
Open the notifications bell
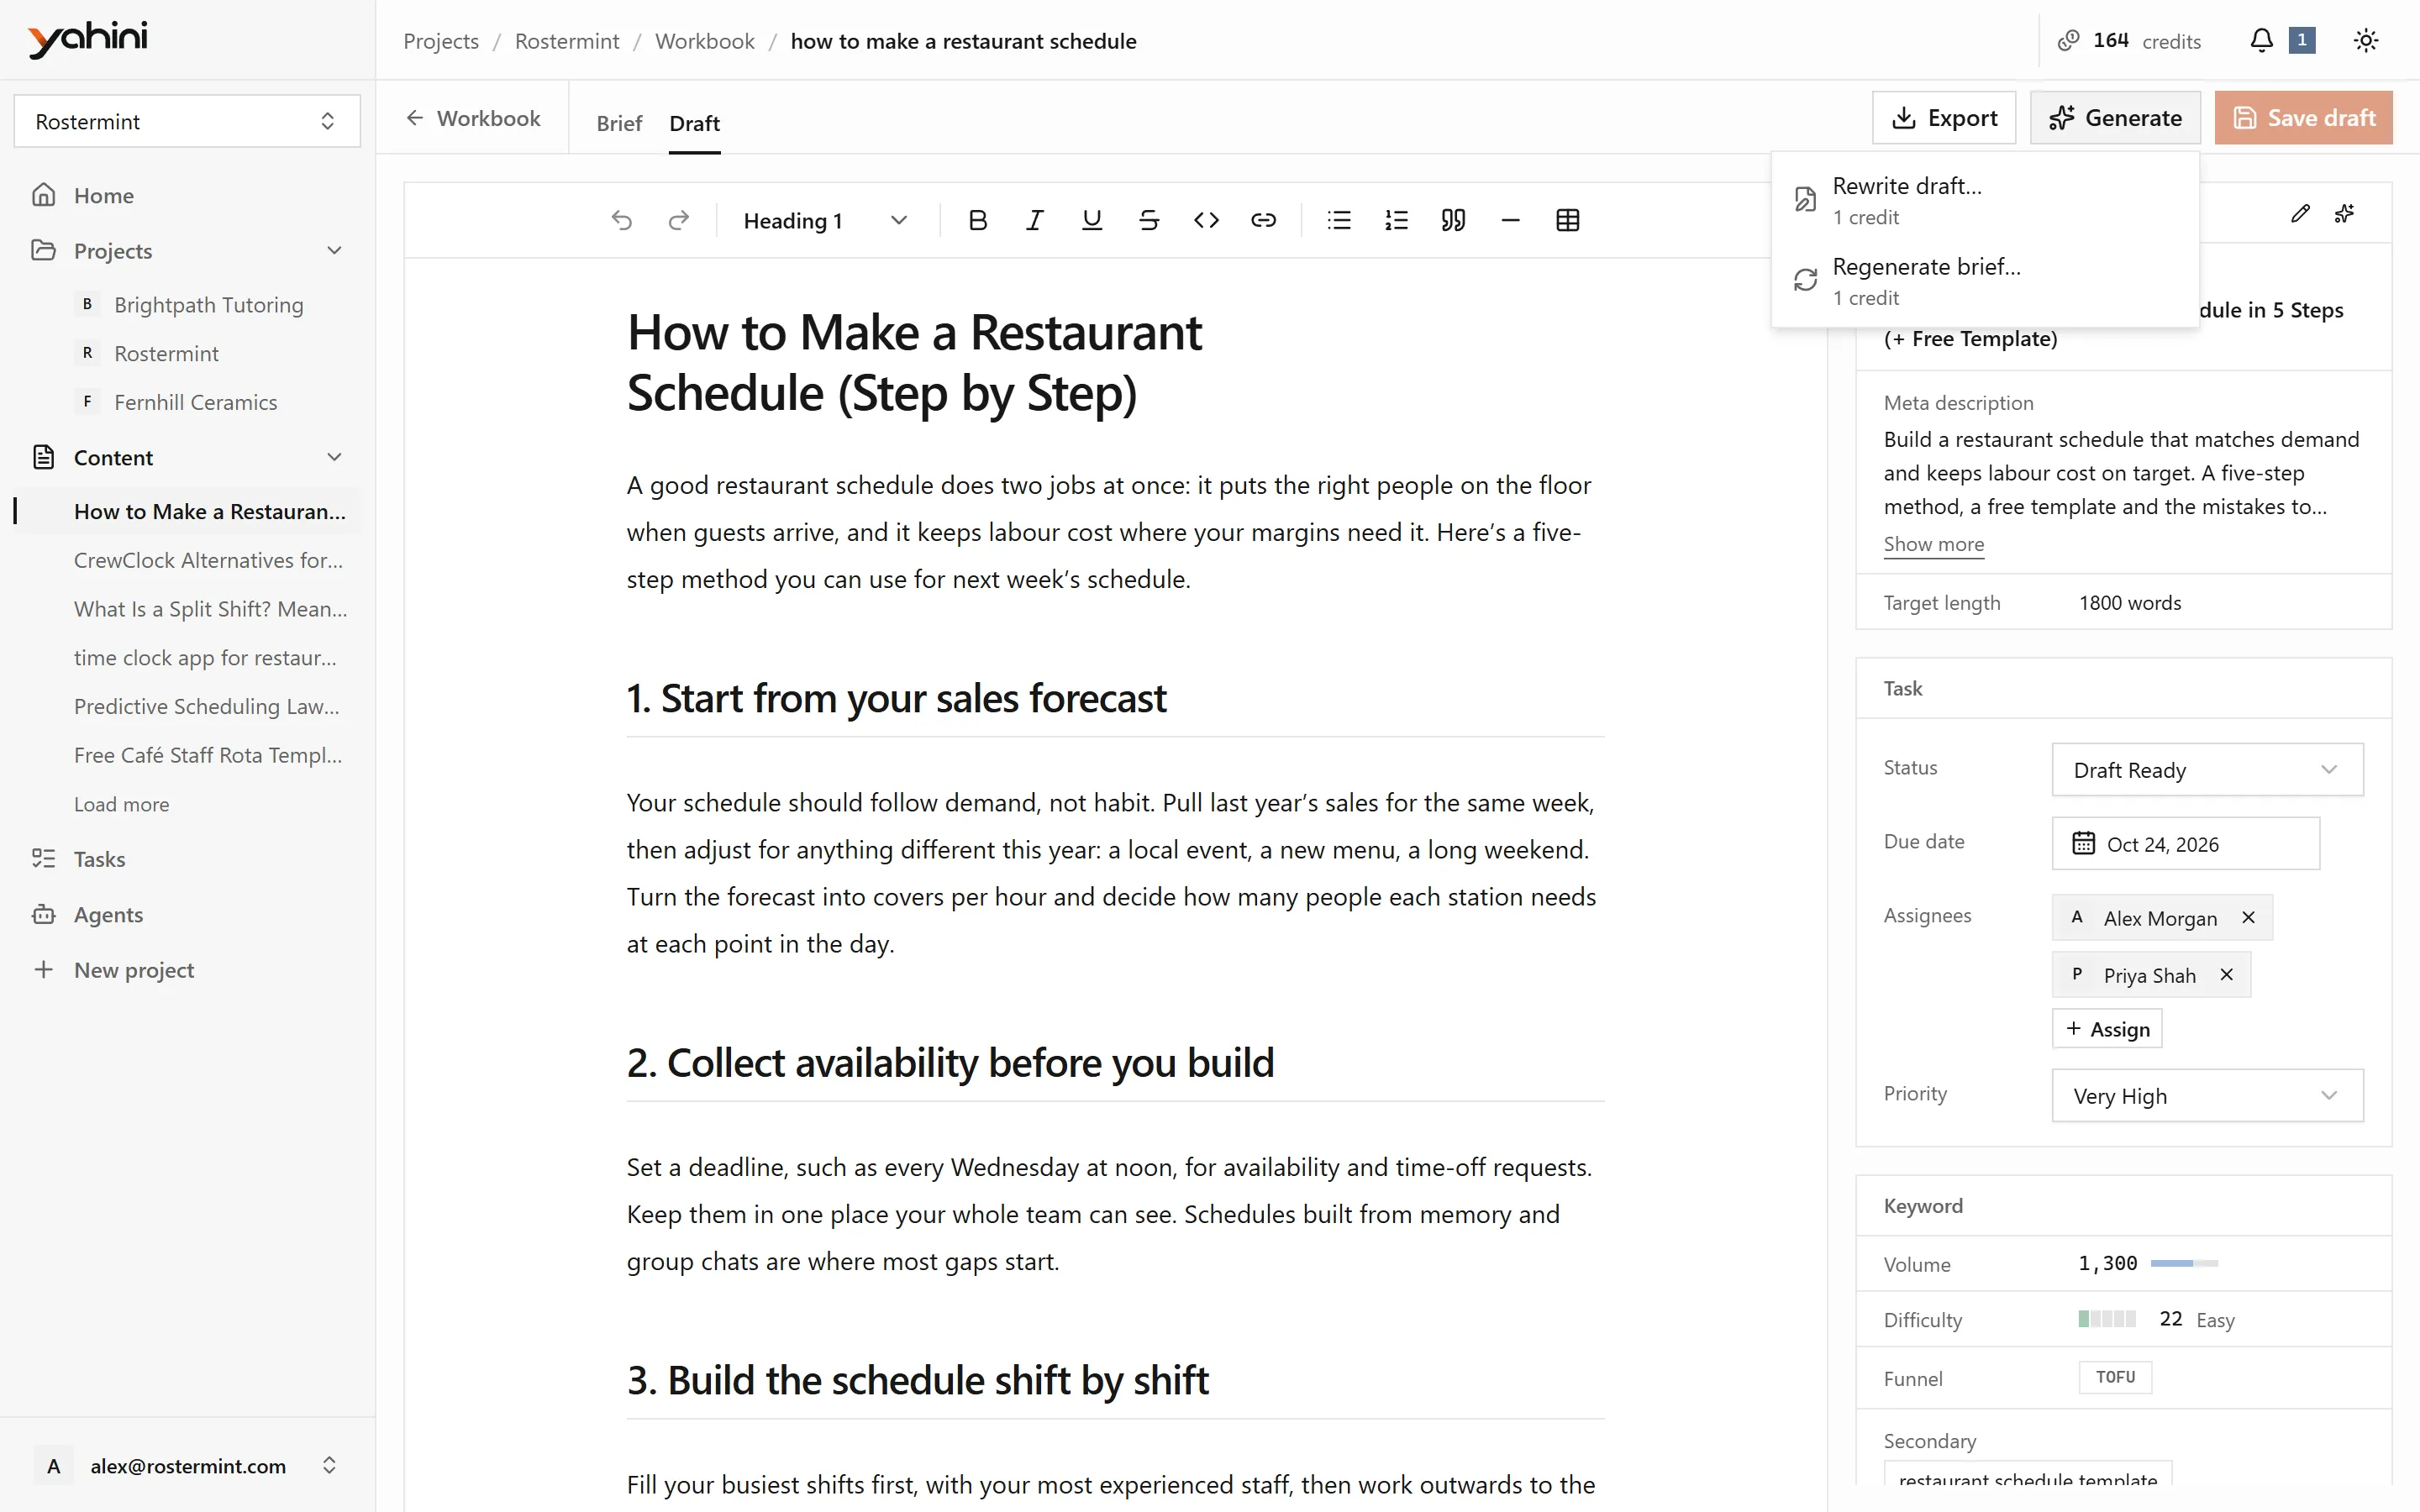[x=2261, y=40]
